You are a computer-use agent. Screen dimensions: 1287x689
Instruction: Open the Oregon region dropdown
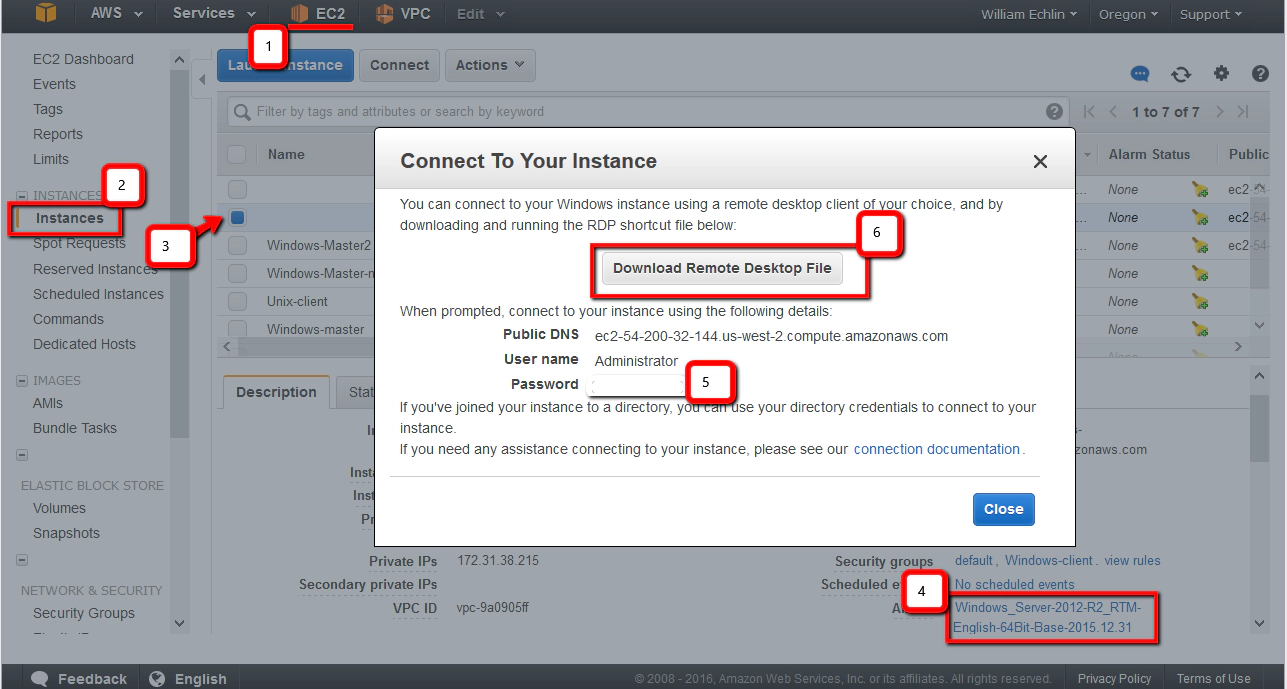1127,14
